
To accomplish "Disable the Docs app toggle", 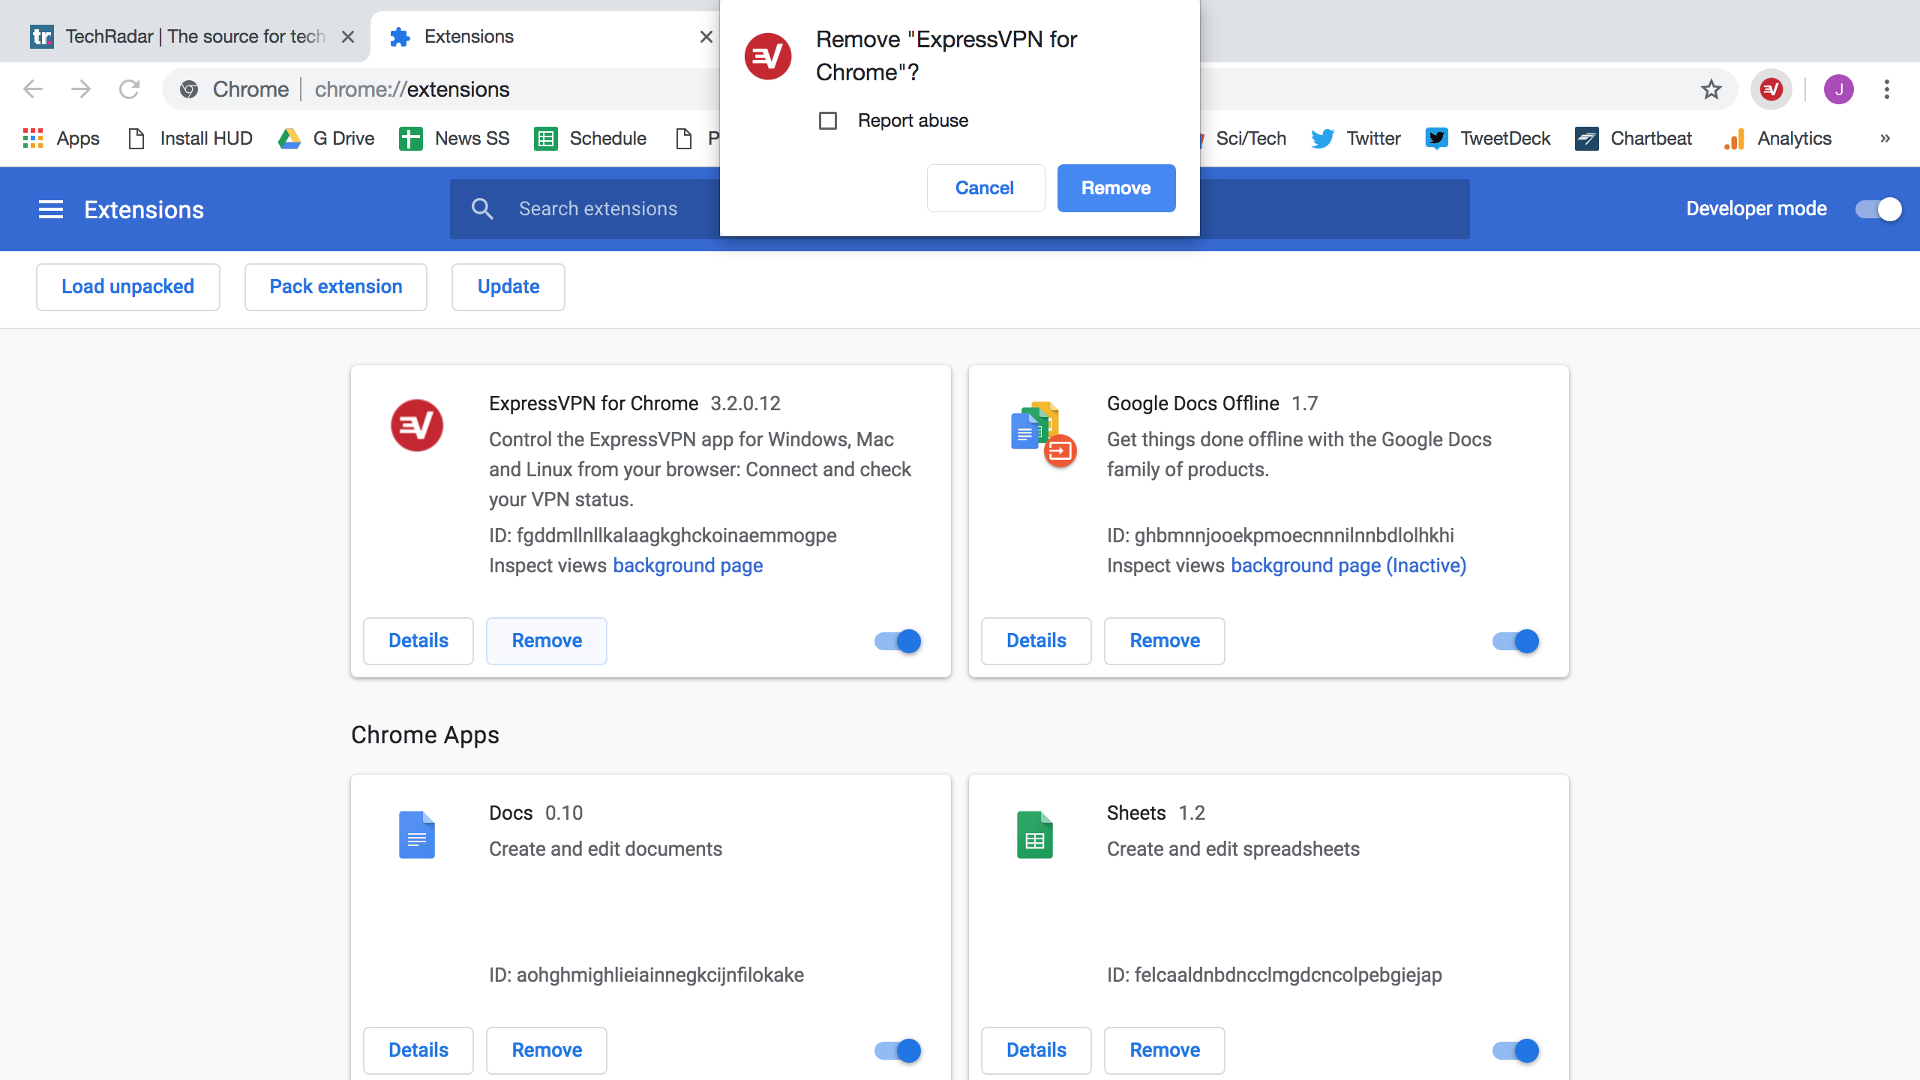I will tap(898, 1050).
